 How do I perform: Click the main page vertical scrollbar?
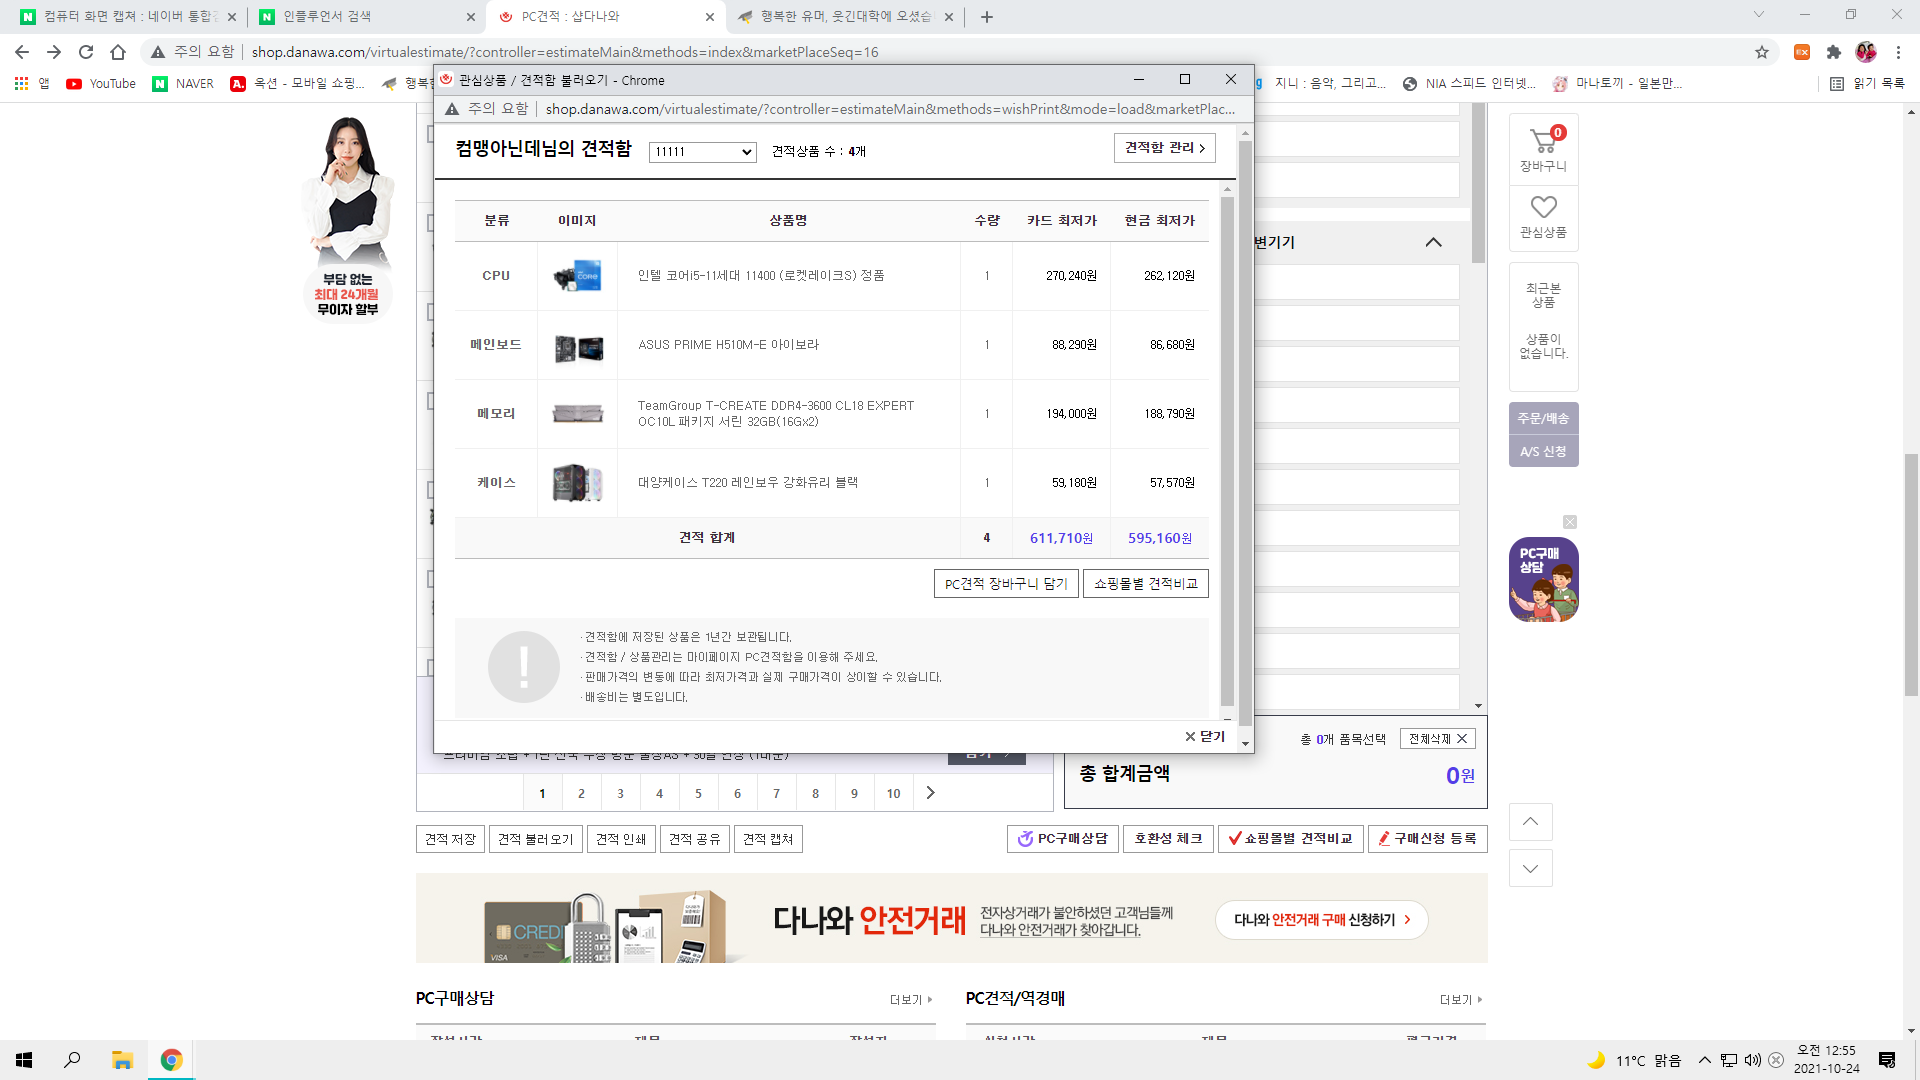coord(1911,575)
